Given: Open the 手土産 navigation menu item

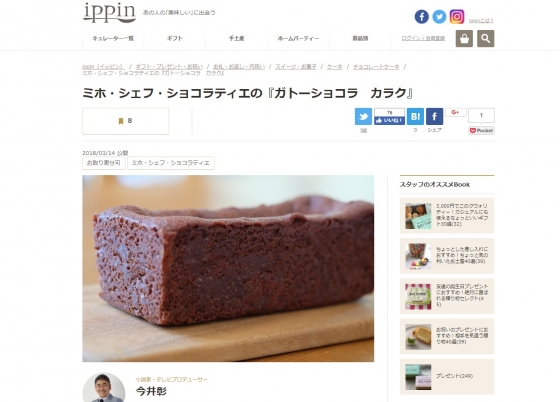Looking at the screenshot, I should [x=236, y=38].
